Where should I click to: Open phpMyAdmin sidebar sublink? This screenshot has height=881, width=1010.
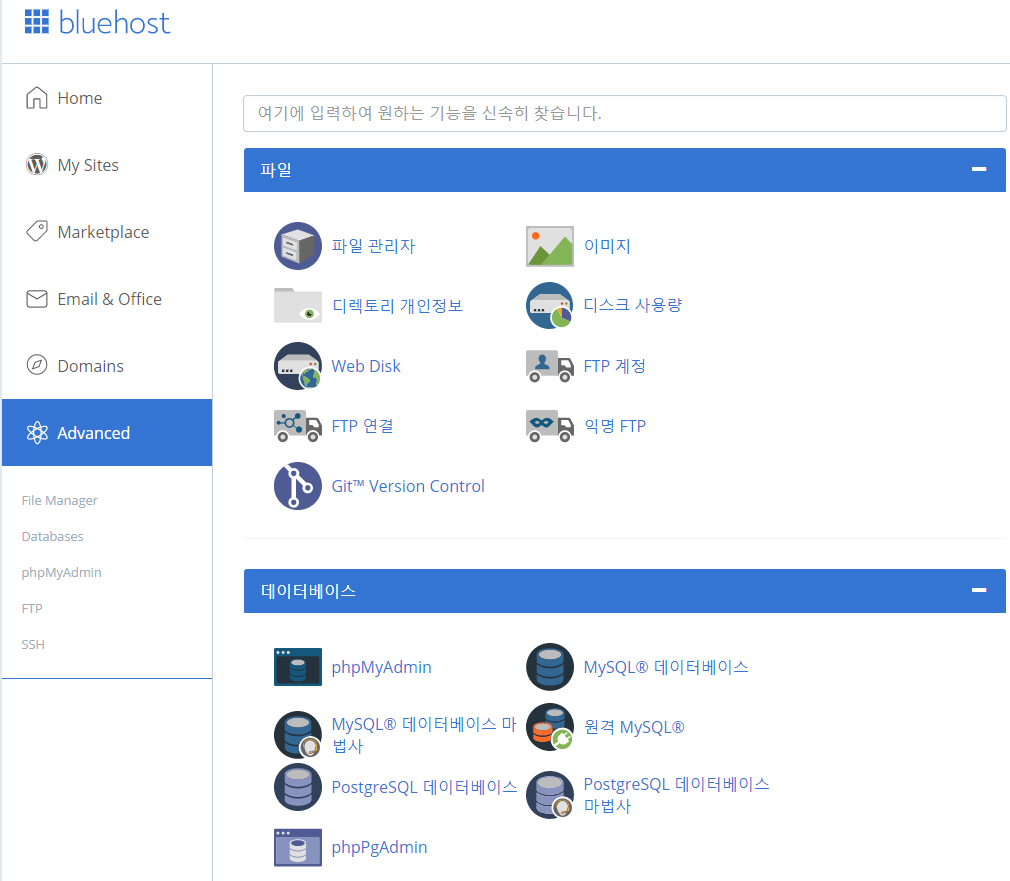click(62, 573)
